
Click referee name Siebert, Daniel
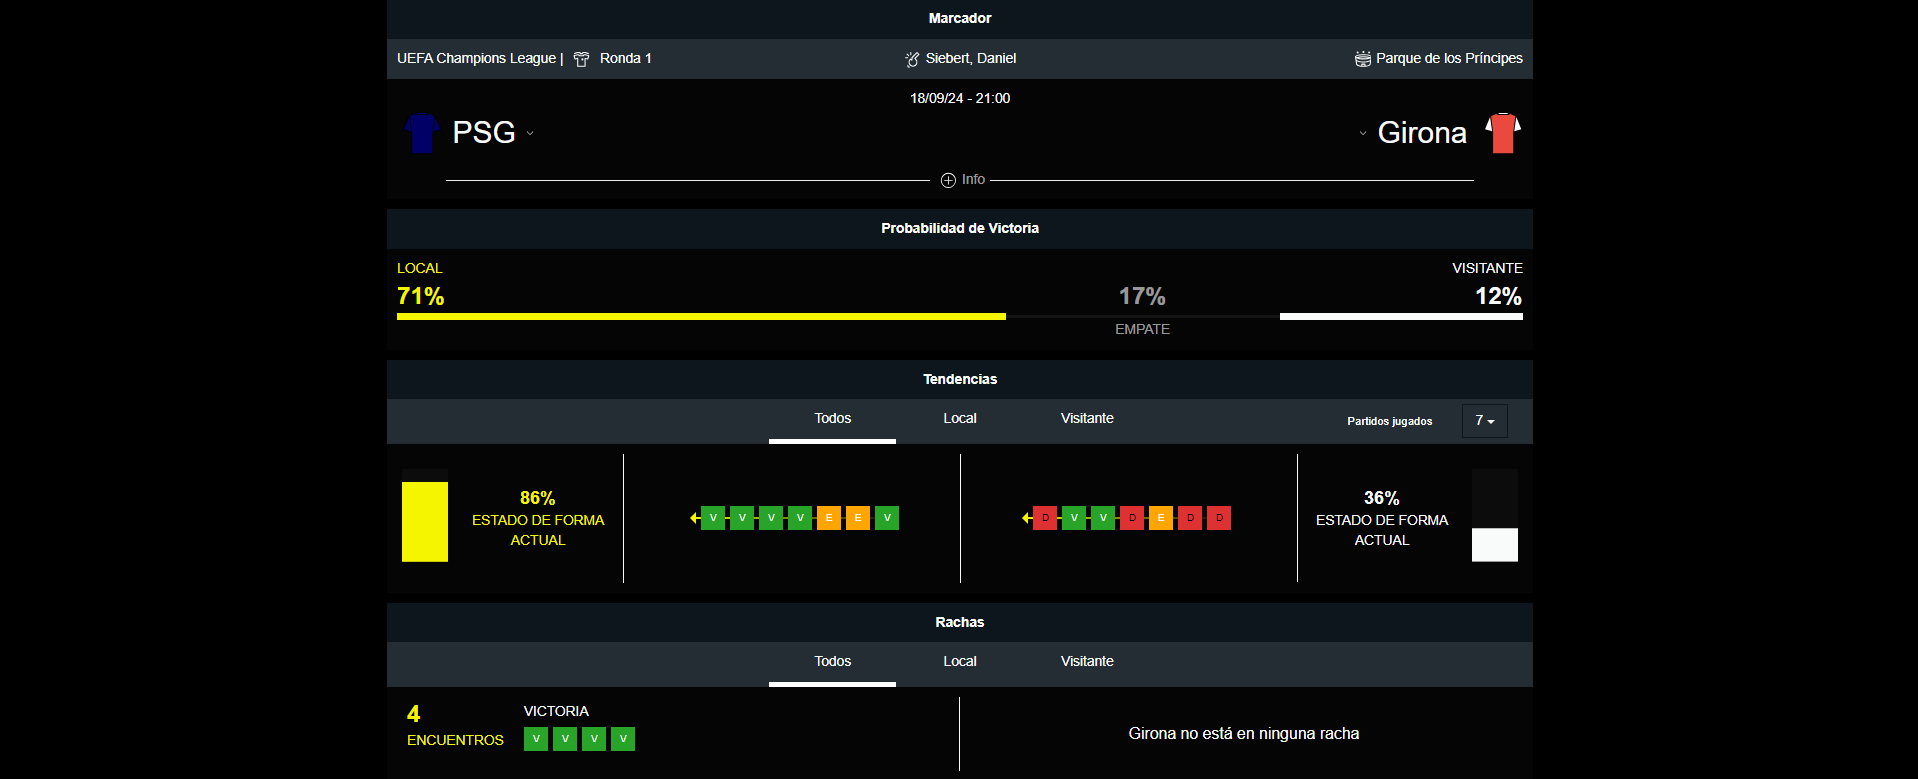click(971, 59)
